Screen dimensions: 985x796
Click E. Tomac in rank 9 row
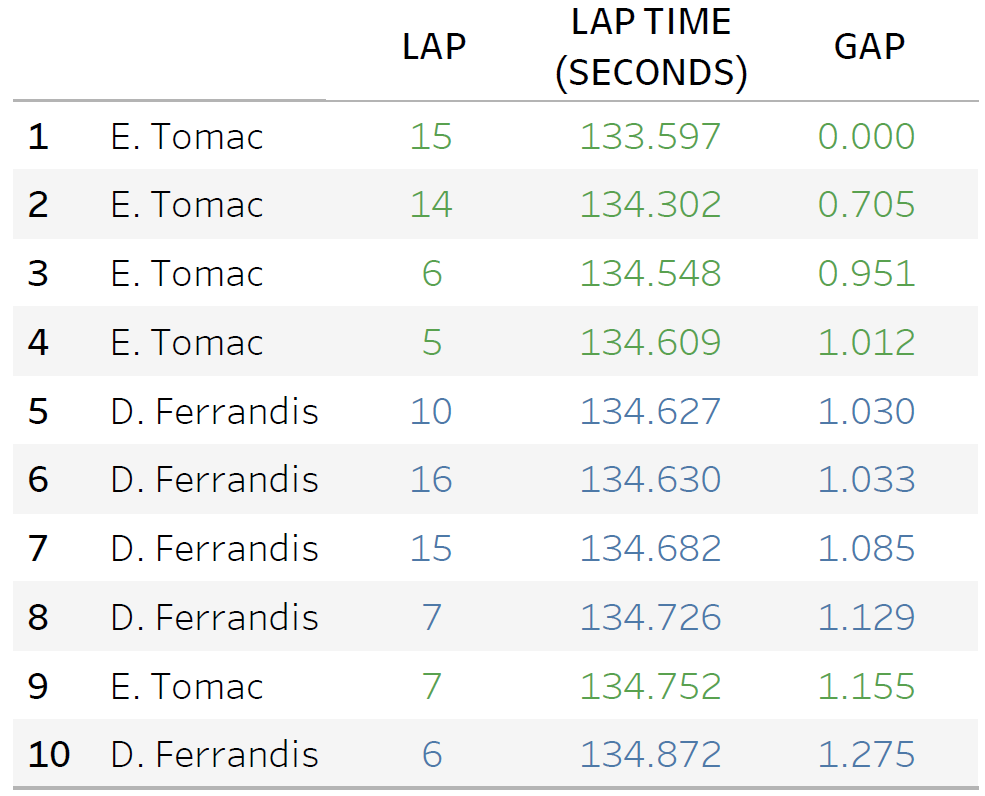coord(187,687)
